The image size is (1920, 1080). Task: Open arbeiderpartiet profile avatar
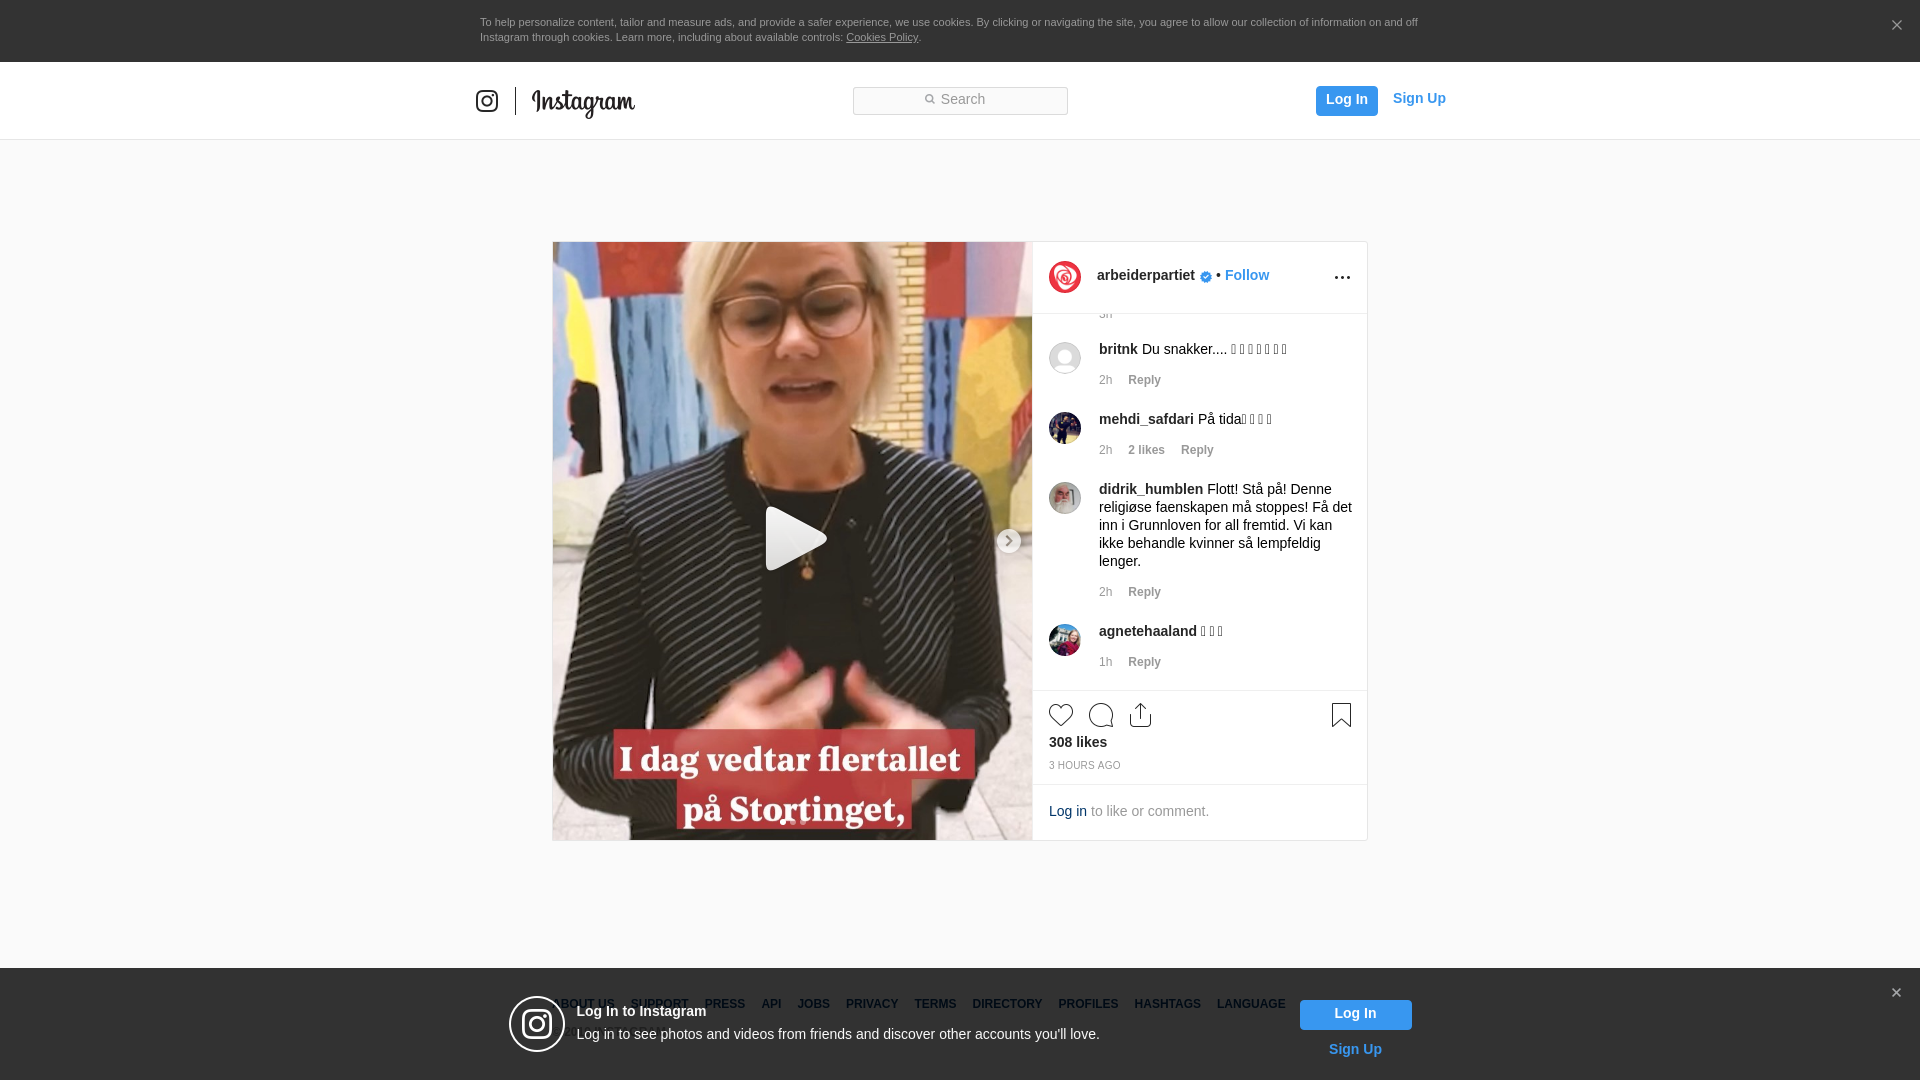point(1065,277)
